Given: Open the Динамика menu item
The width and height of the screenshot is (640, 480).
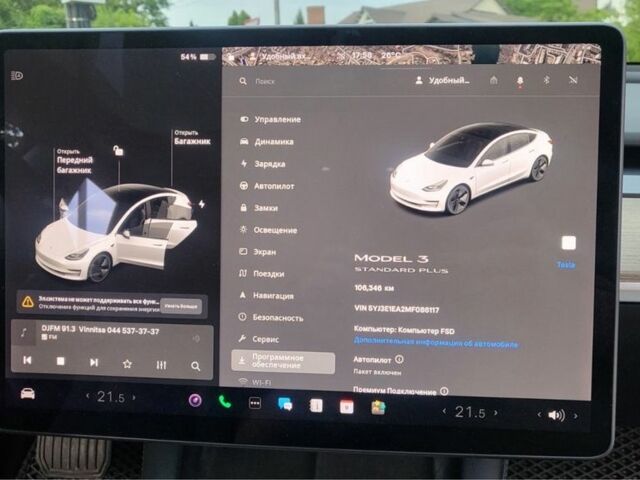Looking at the screenshot, I should pyautogui.click(x=267, y=142).
